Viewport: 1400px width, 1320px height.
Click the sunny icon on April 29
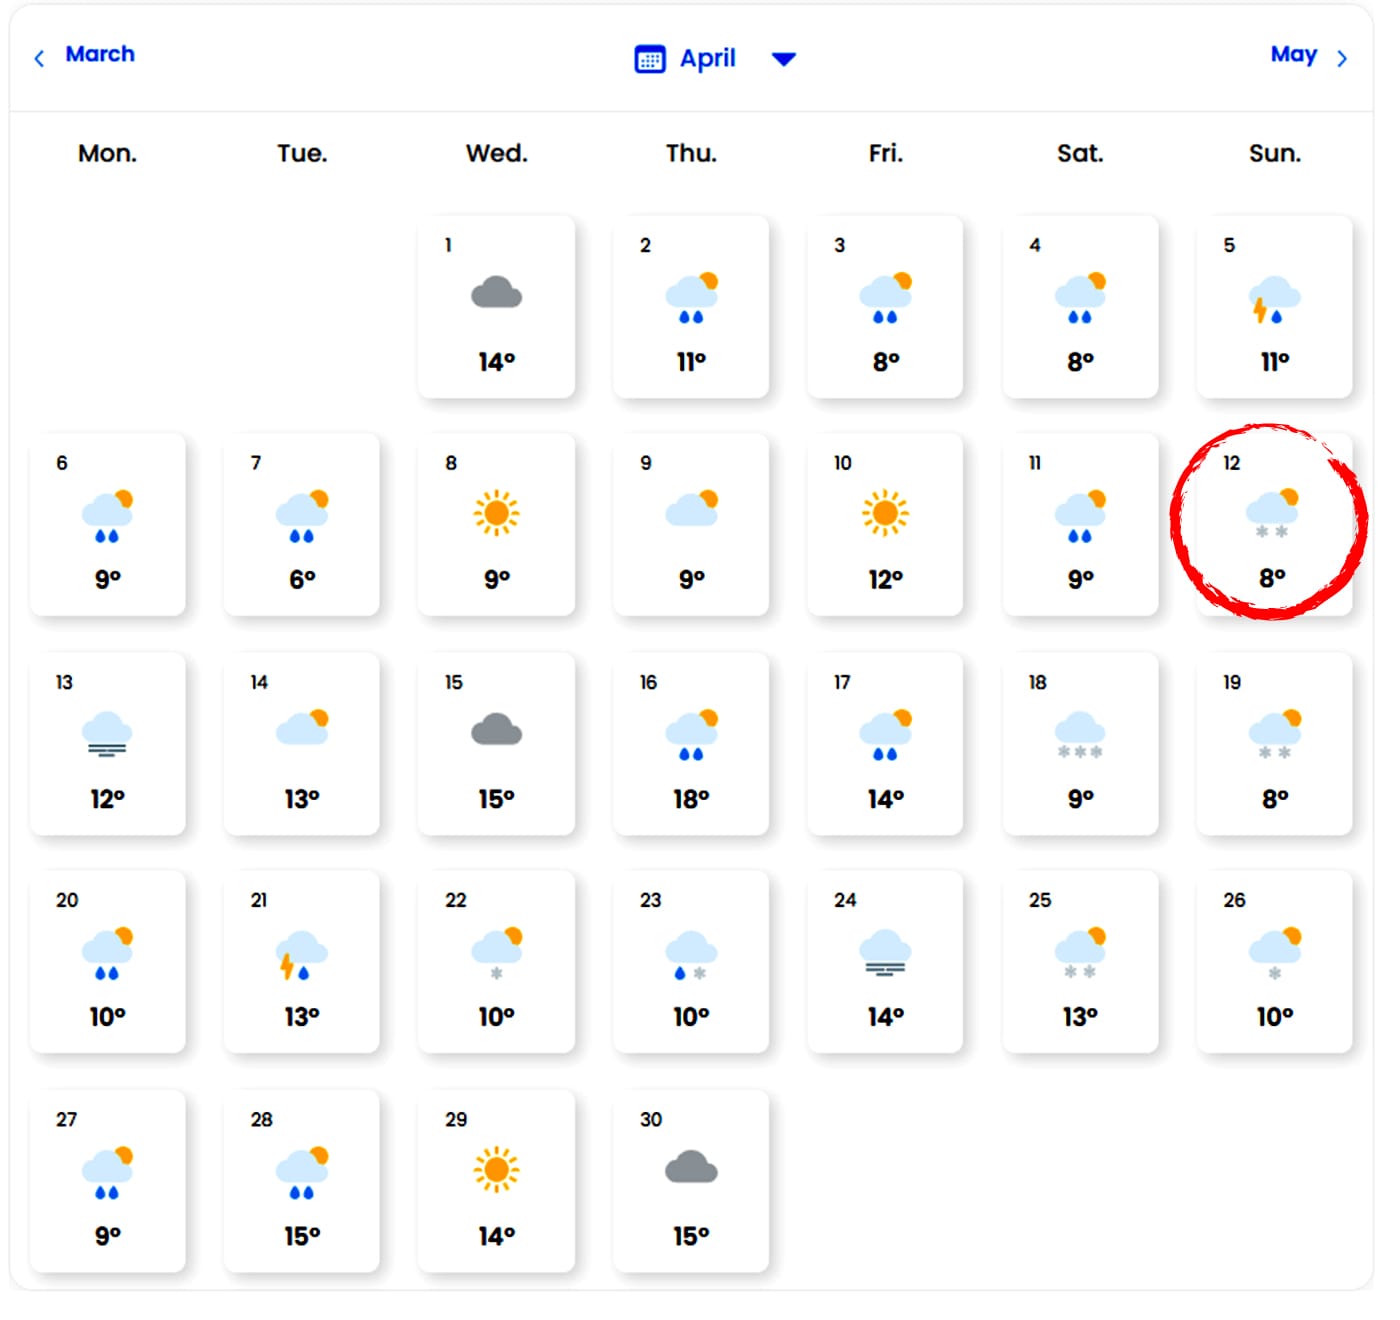496,1169
